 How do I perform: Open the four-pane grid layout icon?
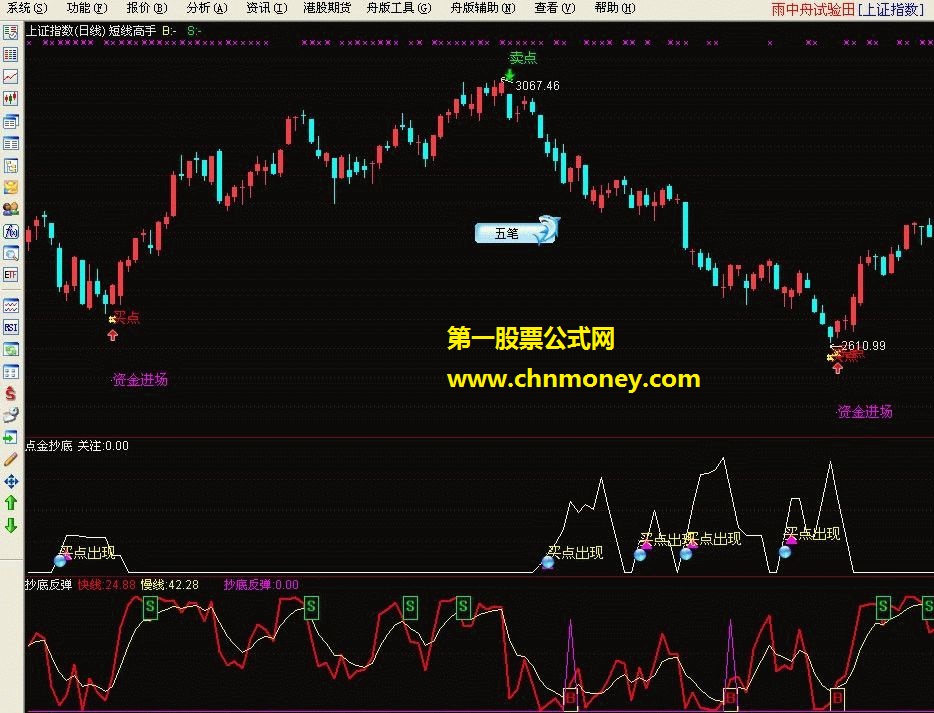(10, 372)
